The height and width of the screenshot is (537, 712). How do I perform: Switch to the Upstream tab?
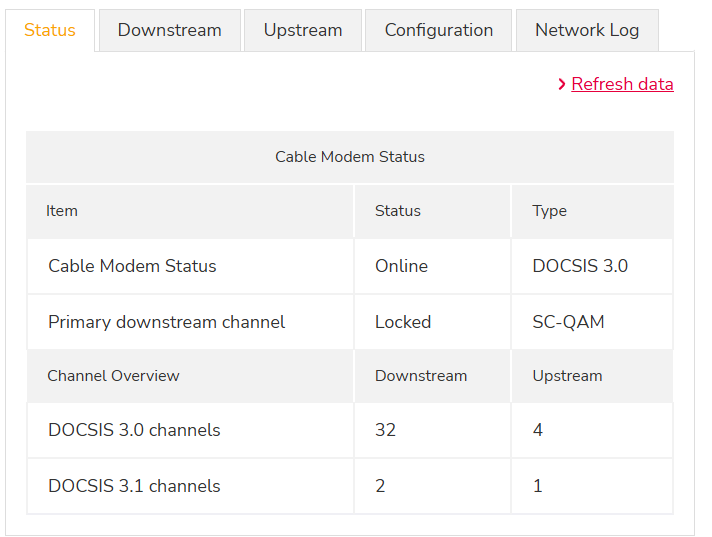click(303, 30)
